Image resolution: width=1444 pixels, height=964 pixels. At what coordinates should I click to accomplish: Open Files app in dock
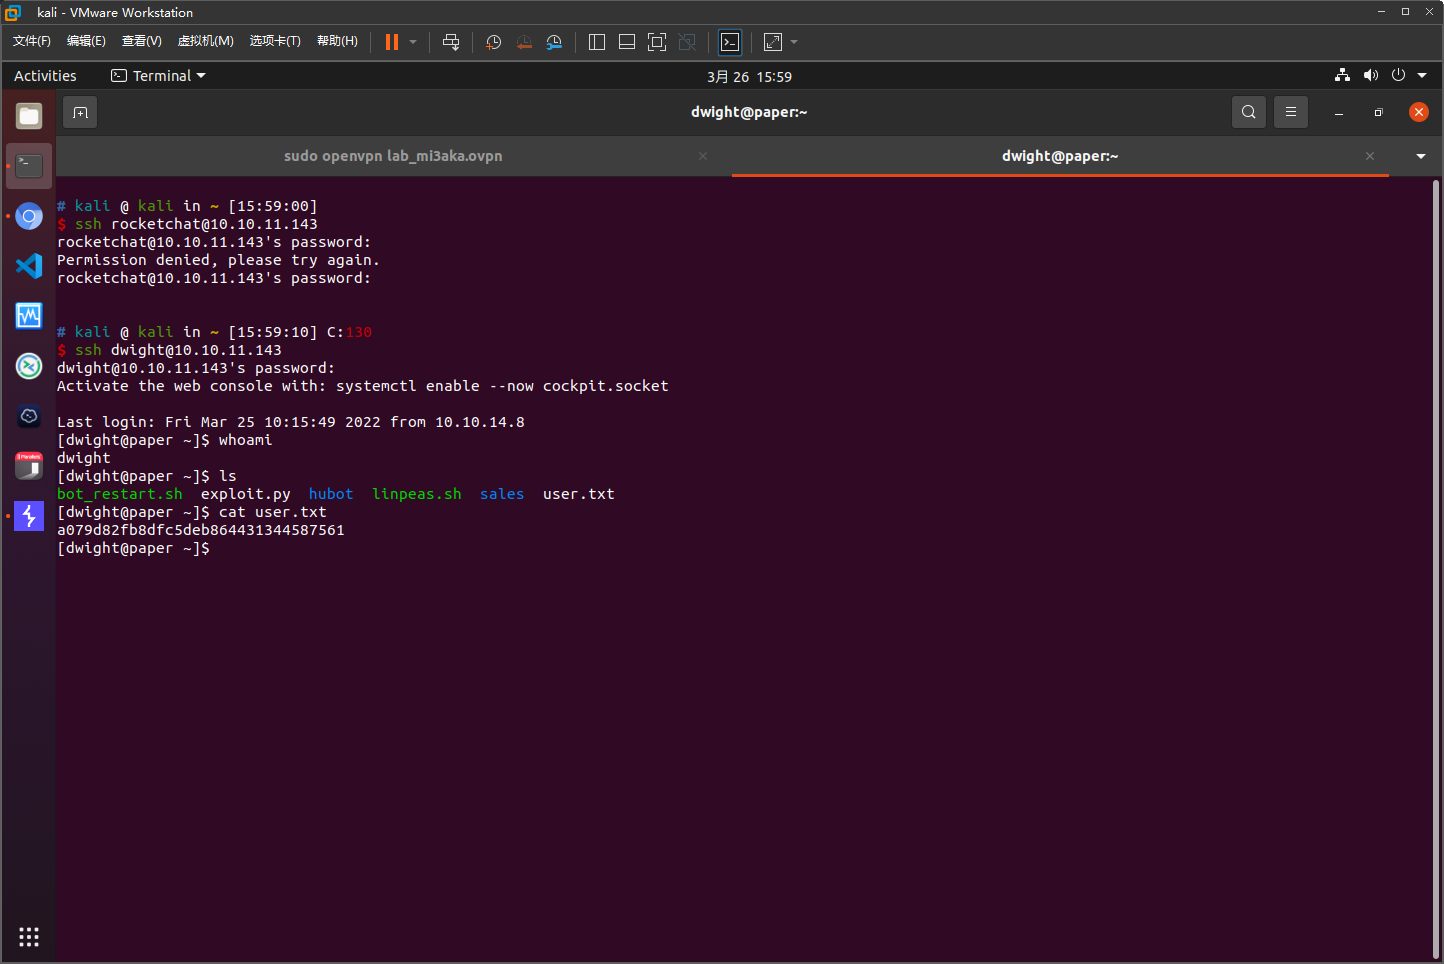point(29,116)
